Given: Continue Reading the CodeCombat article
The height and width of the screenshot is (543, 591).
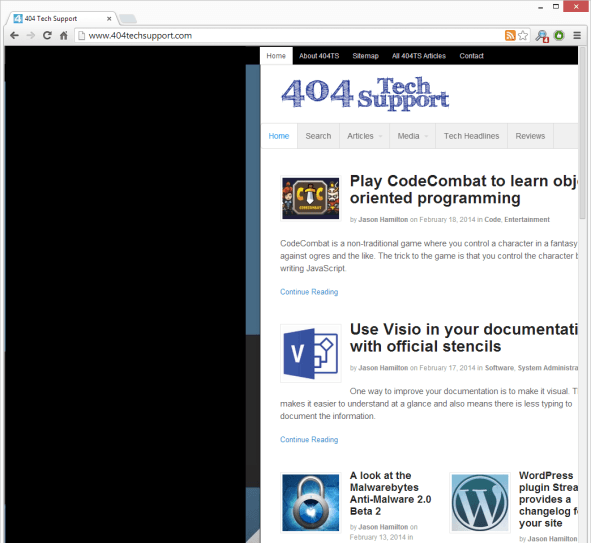Looking at the screenshot, I should click(309, 292).
